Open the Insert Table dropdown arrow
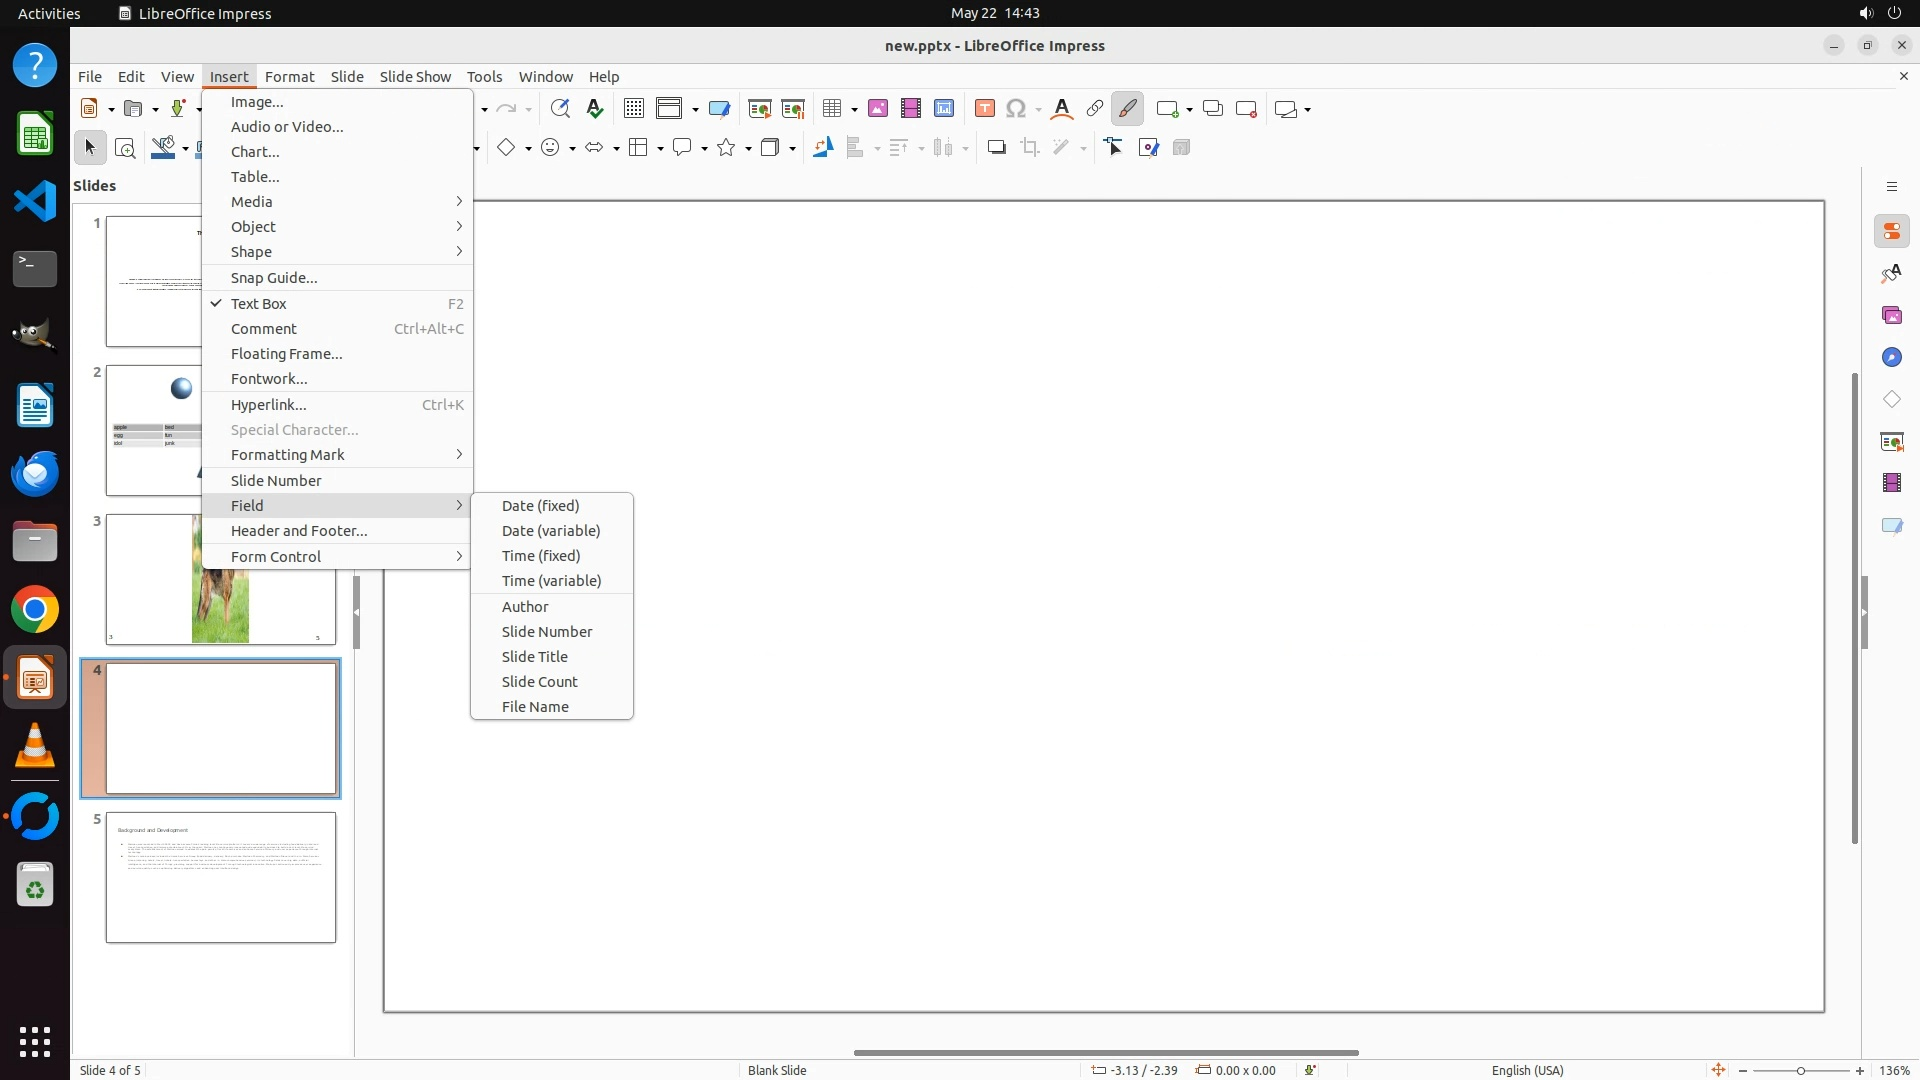The height and width of the screenshot is (1080, 1920). tap(854, 109)
